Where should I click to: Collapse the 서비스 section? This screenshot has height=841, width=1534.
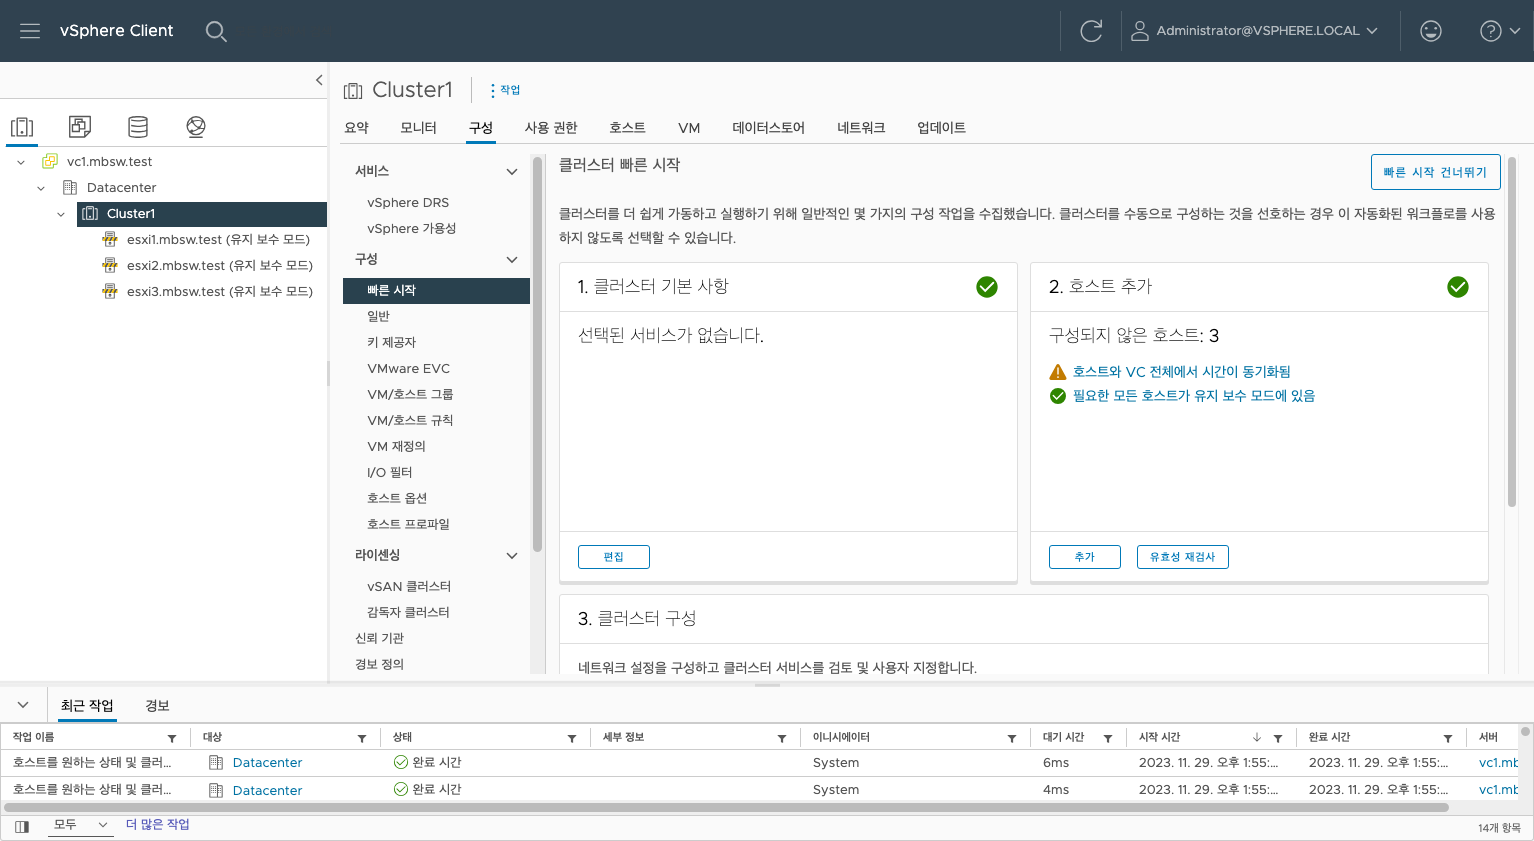(x=512, y=172)
